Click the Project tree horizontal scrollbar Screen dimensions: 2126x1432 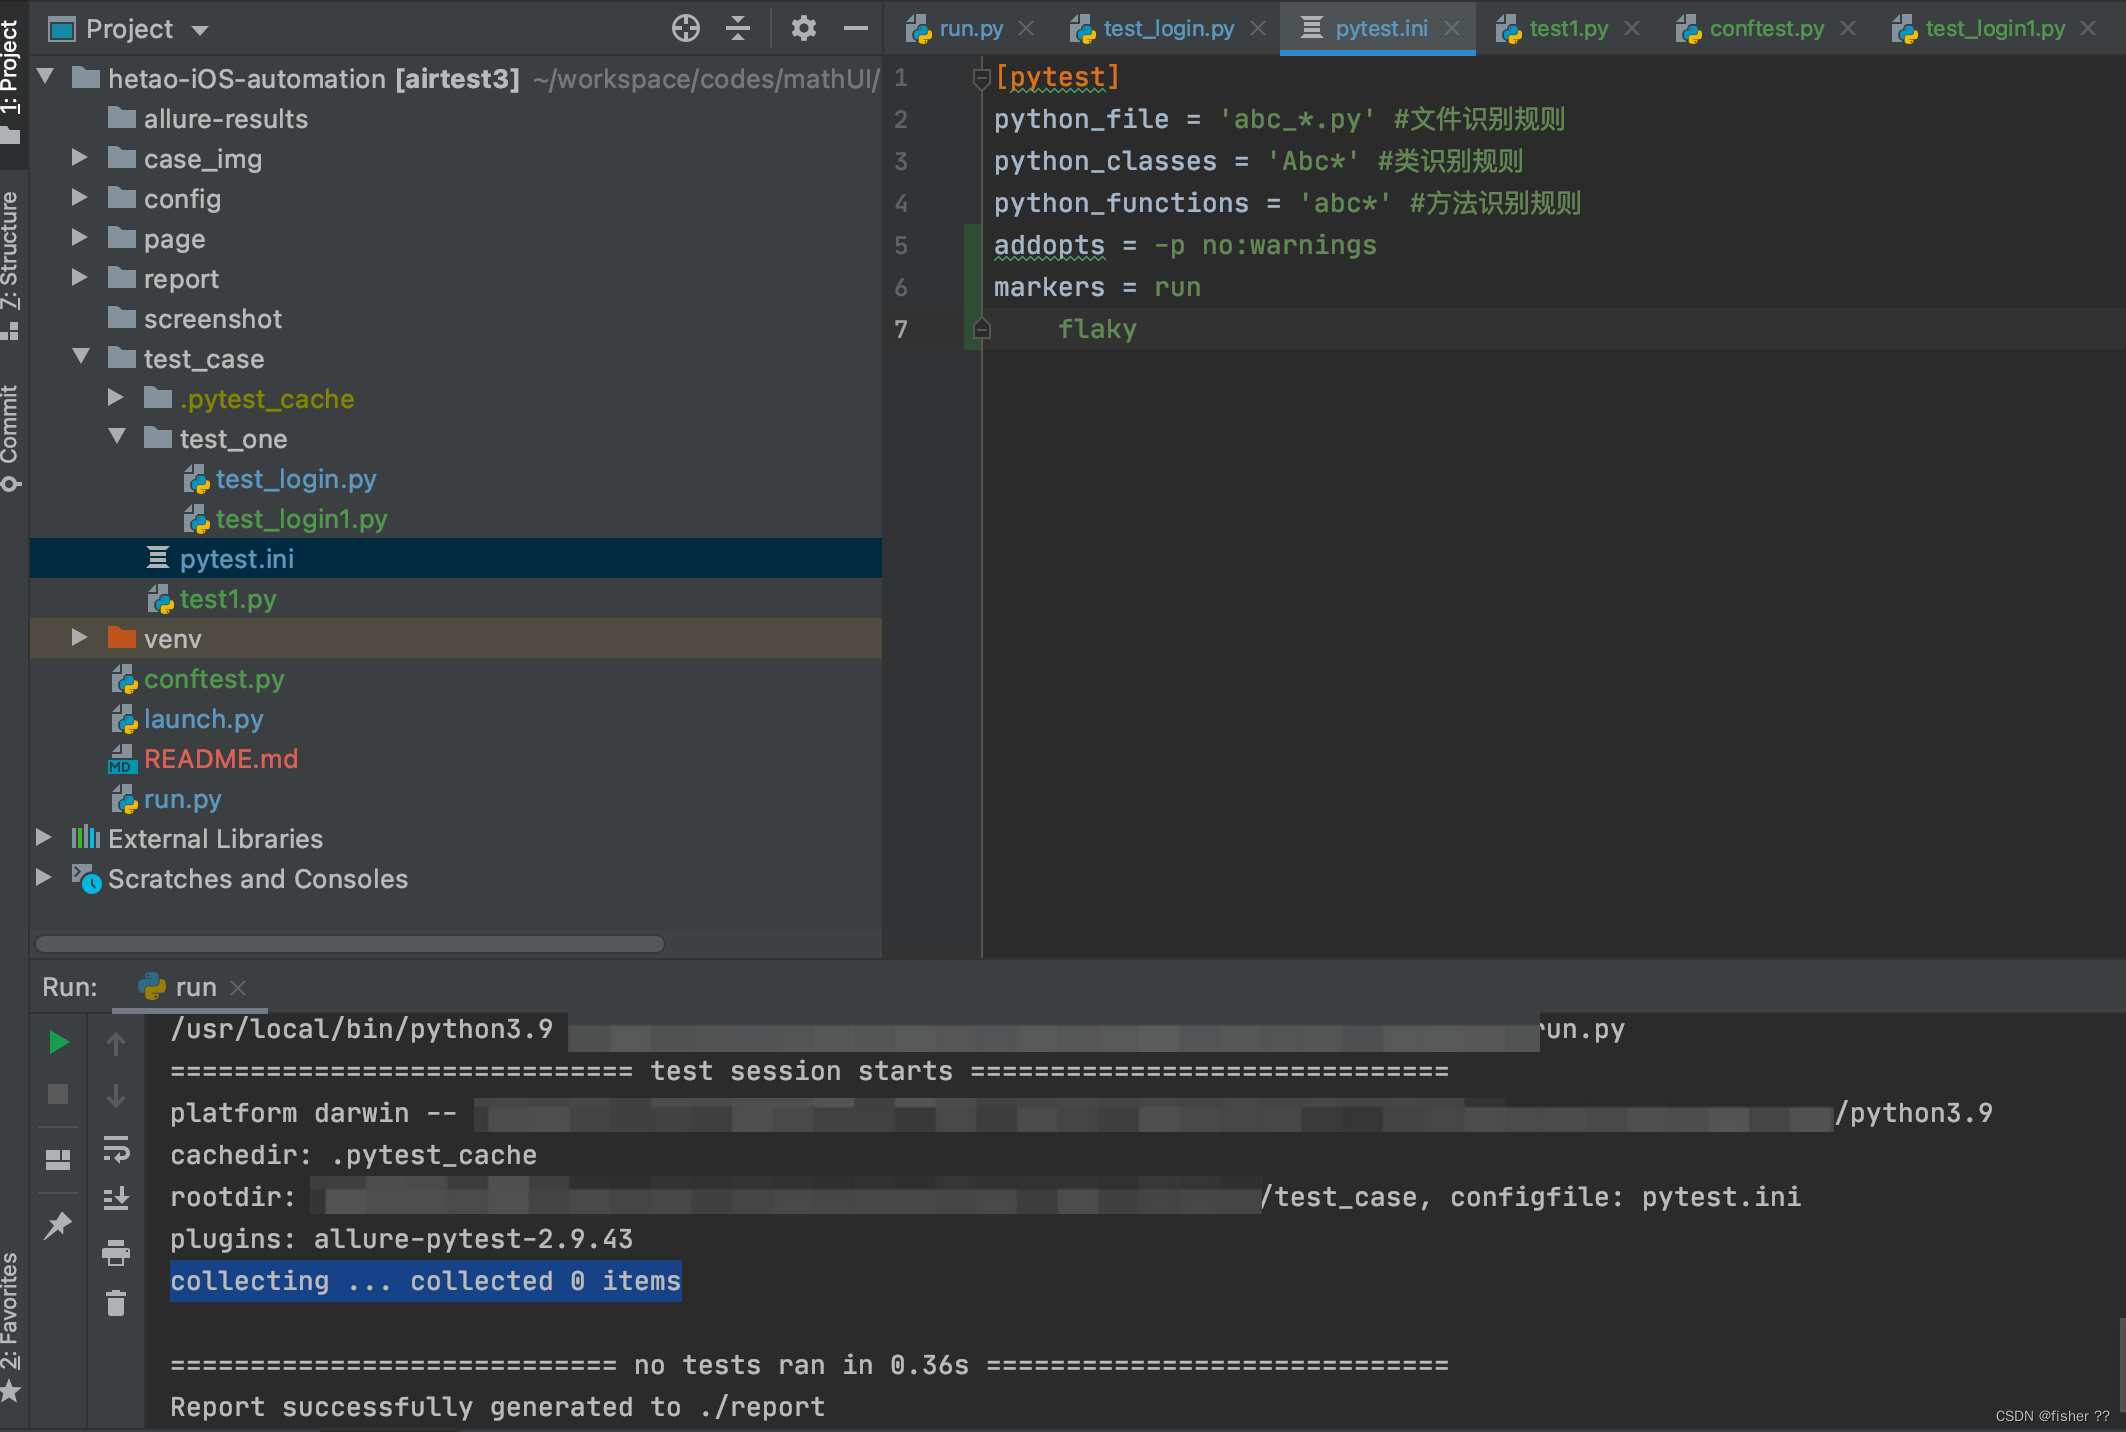350,944
